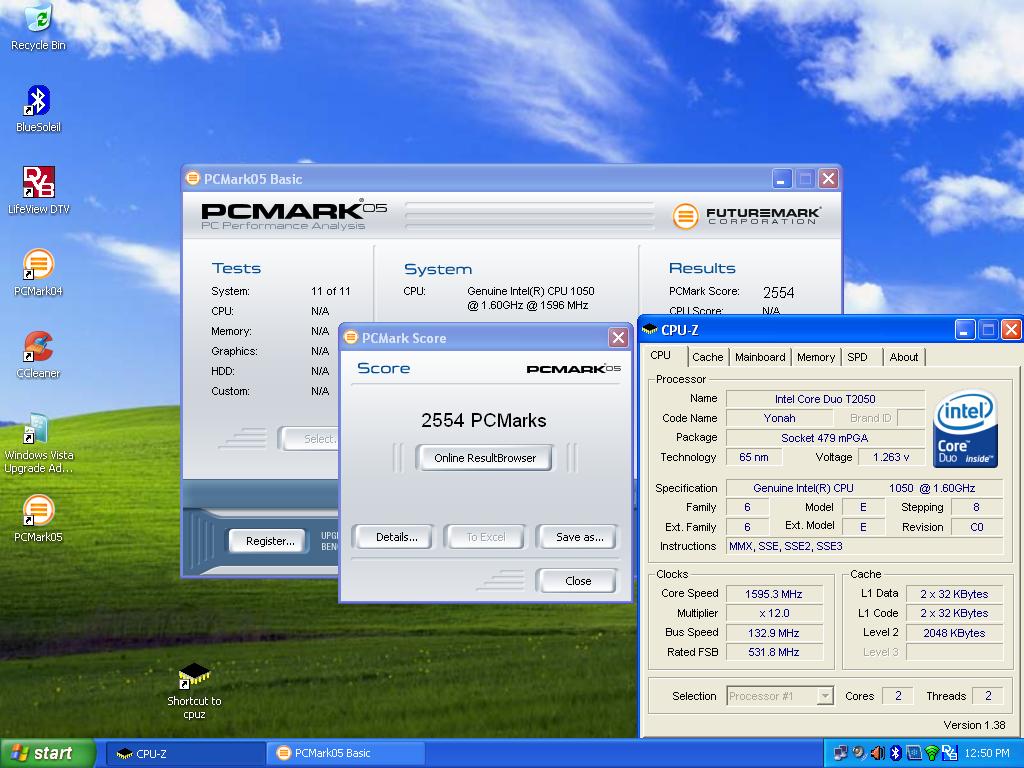The width and height of the screenshot is (1024, 768).
Task: Click the green wireless signal tray icon
Action: [x=932, y=753]
